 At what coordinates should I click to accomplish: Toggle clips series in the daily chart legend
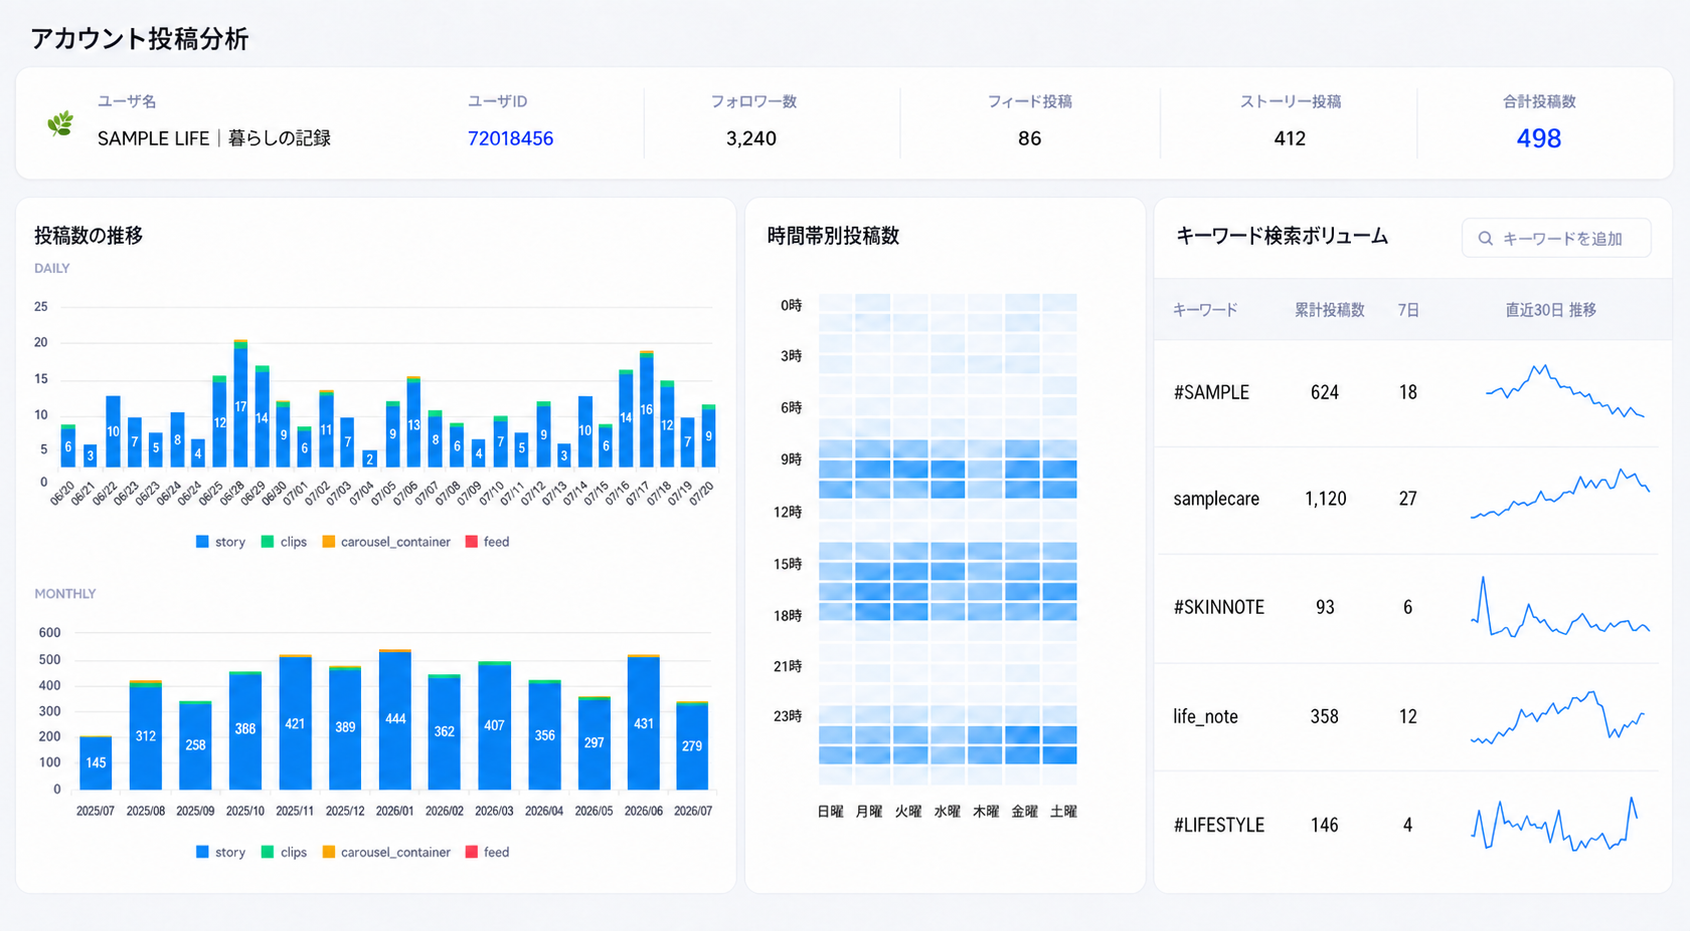[x=284, y=542]
